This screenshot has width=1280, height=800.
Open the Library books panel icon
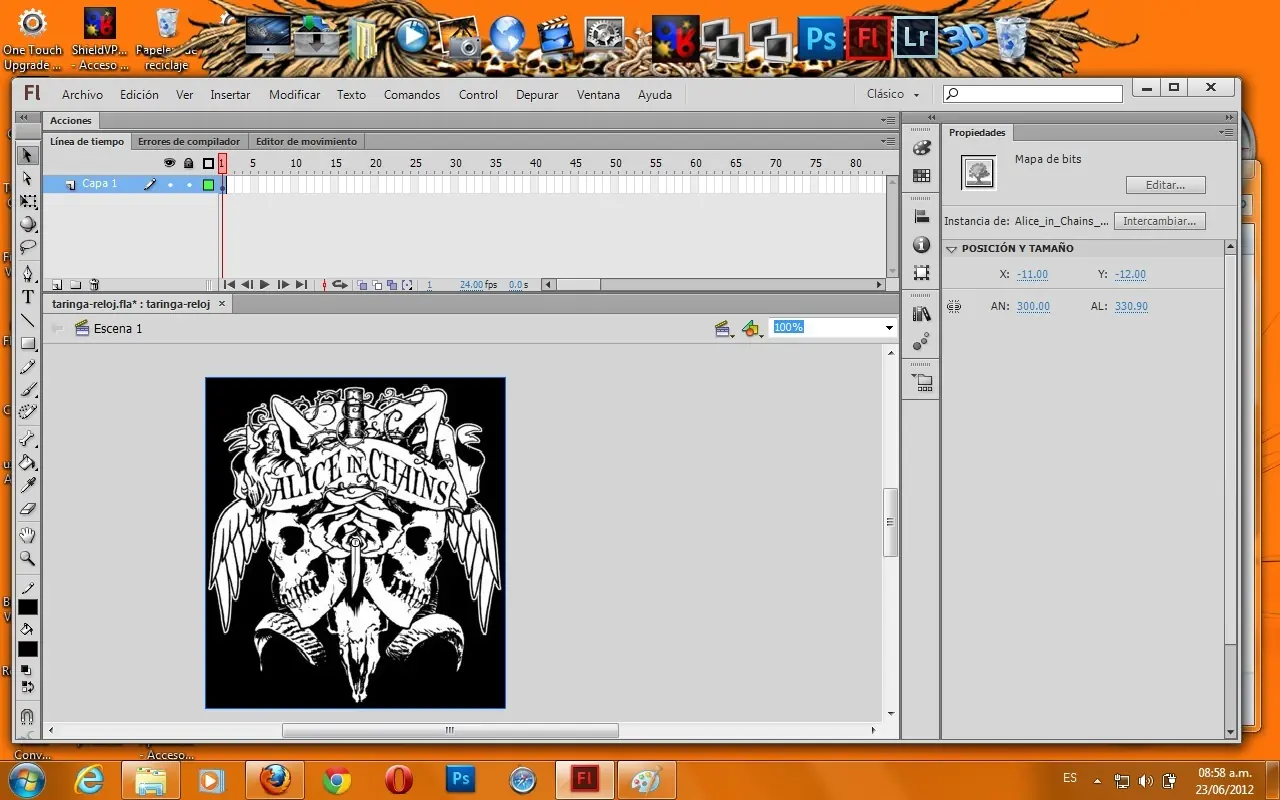[x=921, y=314]
